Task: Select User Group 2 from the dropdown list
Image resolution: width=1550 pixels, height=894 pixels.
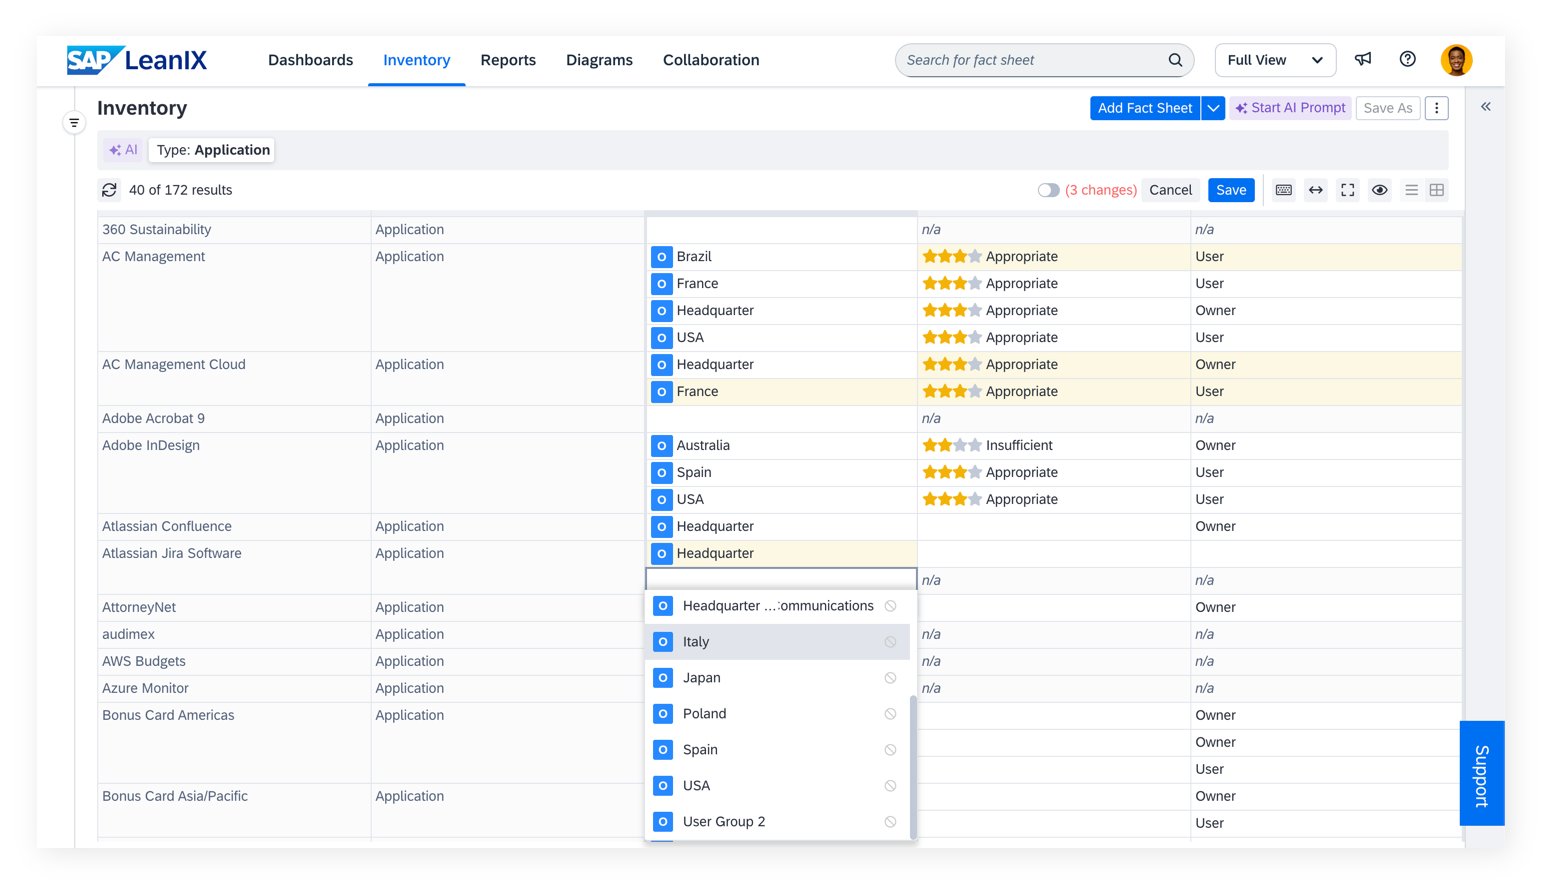Action: [x=778, y=822]
